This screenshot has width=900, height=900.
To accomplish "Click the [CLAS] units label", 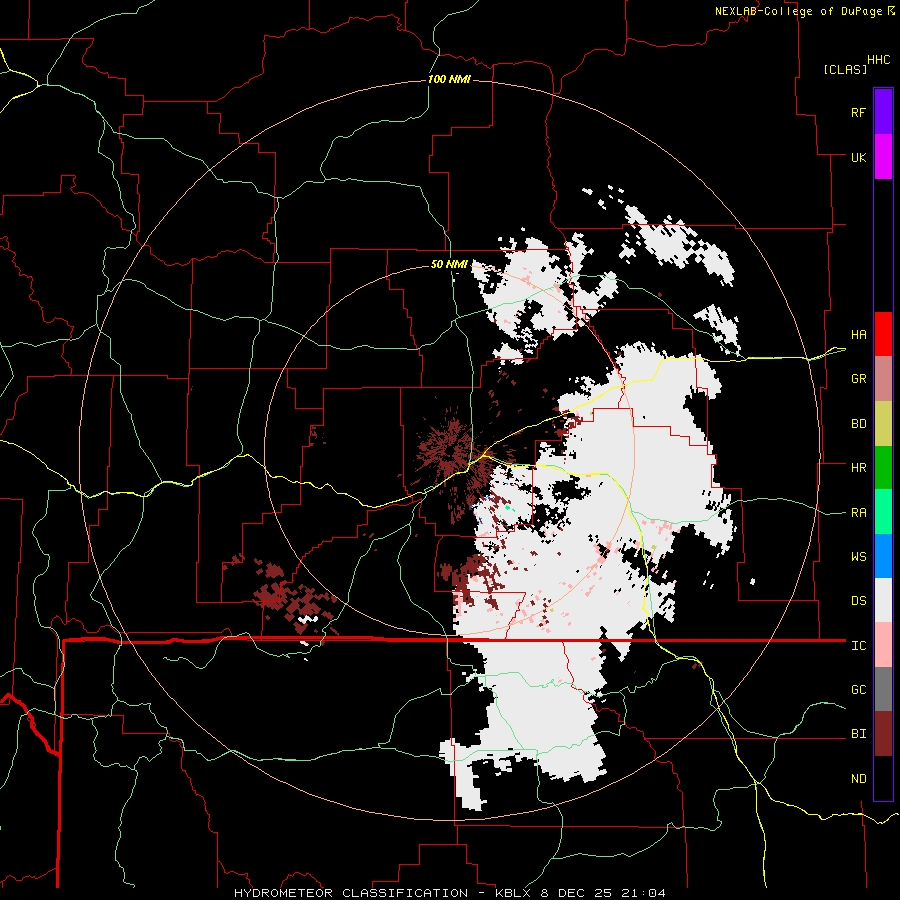I will [x=845, y=69].
